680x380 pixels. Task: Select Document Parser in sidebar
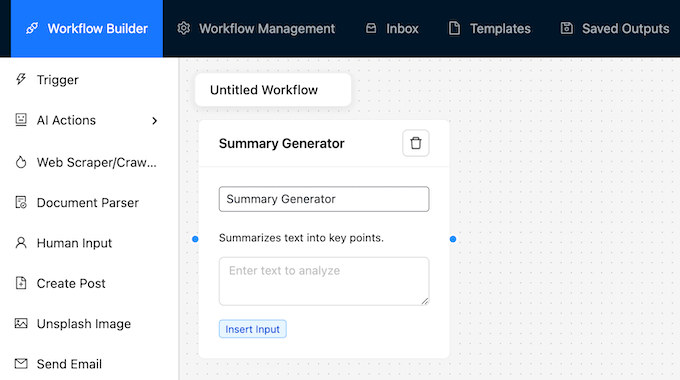coord(88,203)
